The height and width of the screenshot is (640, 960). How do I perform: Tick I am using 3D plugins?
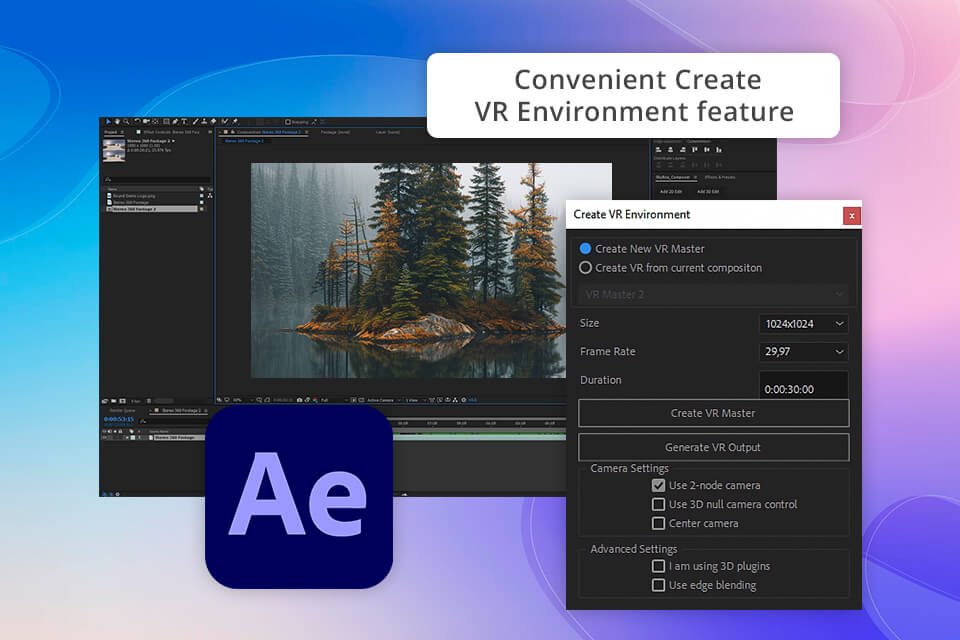[658, 566]
